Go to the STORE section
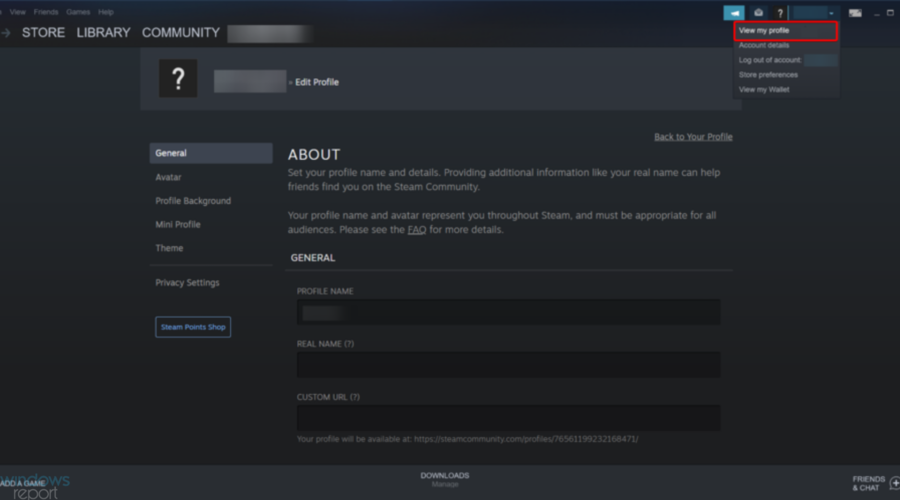 (x=43, y=33)
